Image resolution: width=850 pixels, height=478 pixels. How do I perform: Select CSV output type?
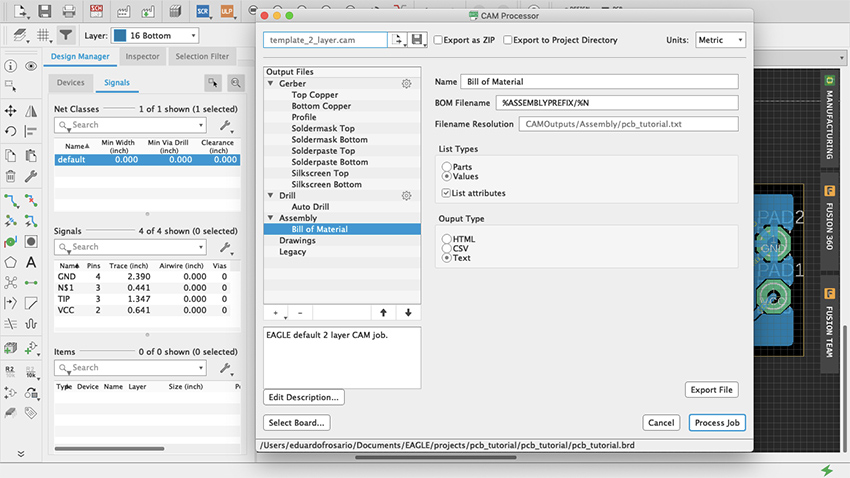pos(446,248)
